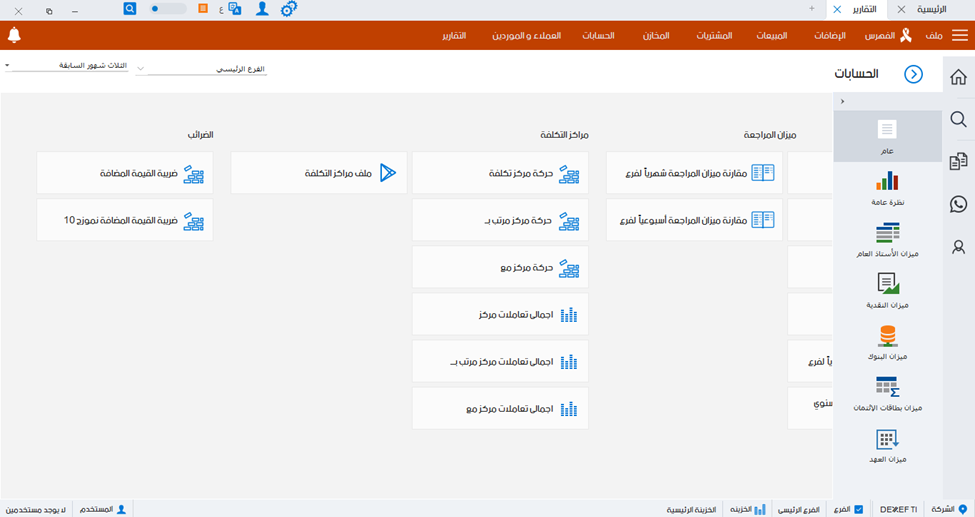Open the General Ledger balance (ميزان الأستاذ العام) icon
Screen dimensions: 975x517
[x=887, y=234]
